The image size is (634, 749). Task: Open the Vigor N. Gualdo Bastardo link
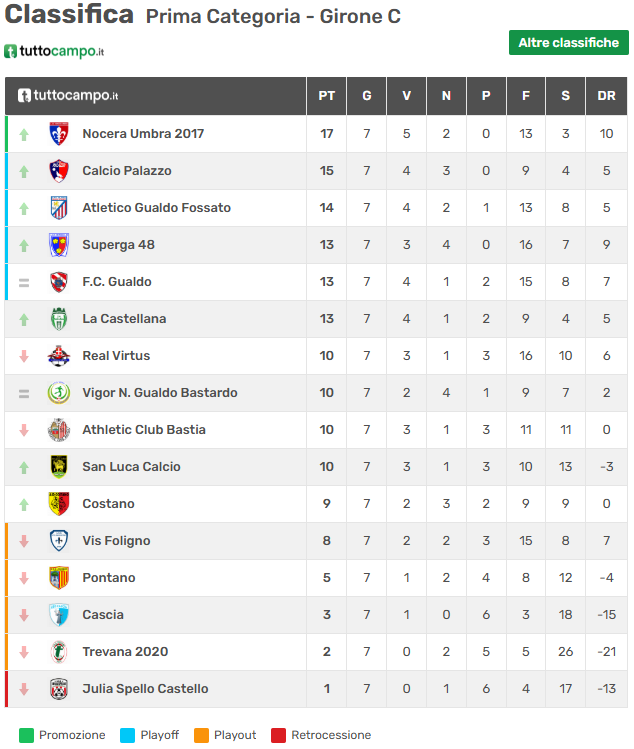tap(160, 393)
